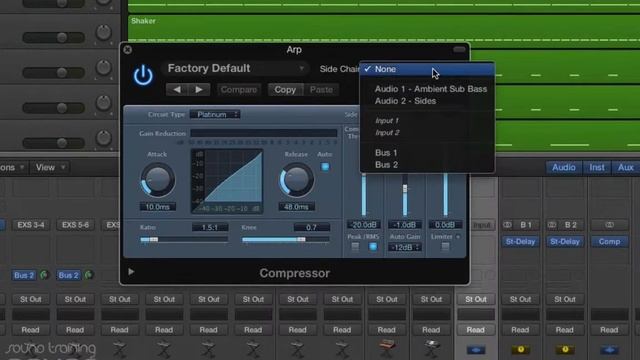This screenshot has height=360, width=640.
Task: Click the Paste button
Action: (x=321, y=89)
